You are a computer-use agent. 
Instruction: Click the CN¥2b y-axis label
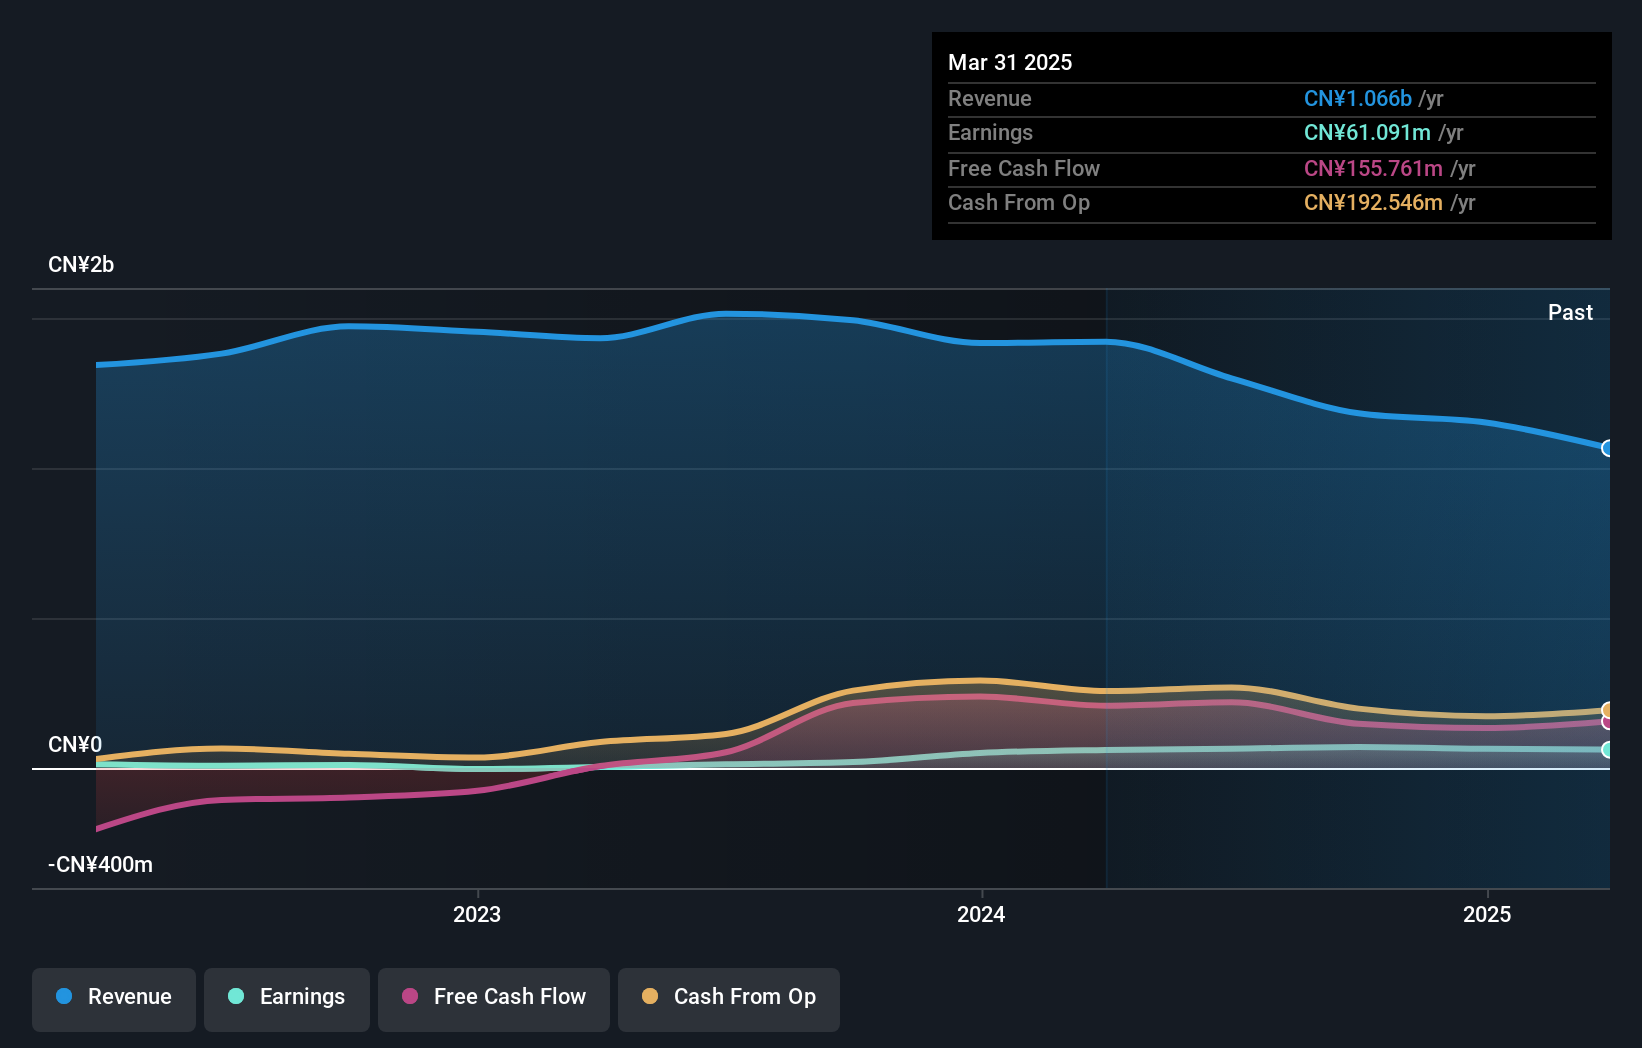81,265
